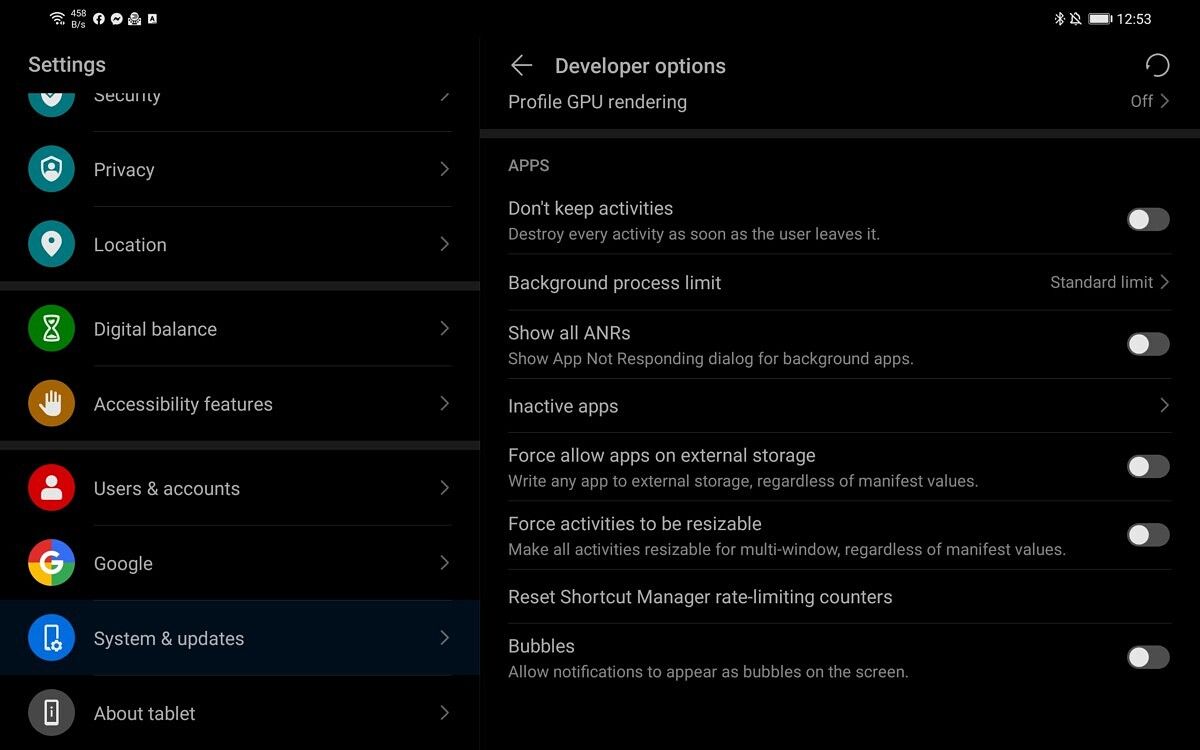
Task: Click the Bluetooth status bar icon
Action: (x=1059, y=19)
